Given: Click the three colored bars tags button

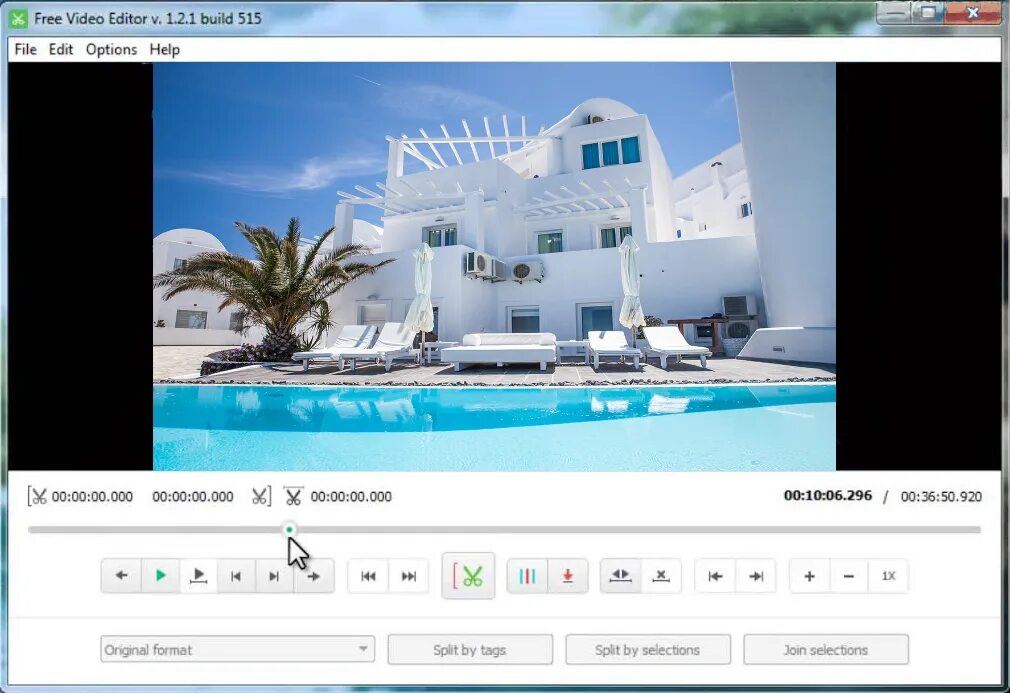Looking at the screenshot, I should click(528, 576).
